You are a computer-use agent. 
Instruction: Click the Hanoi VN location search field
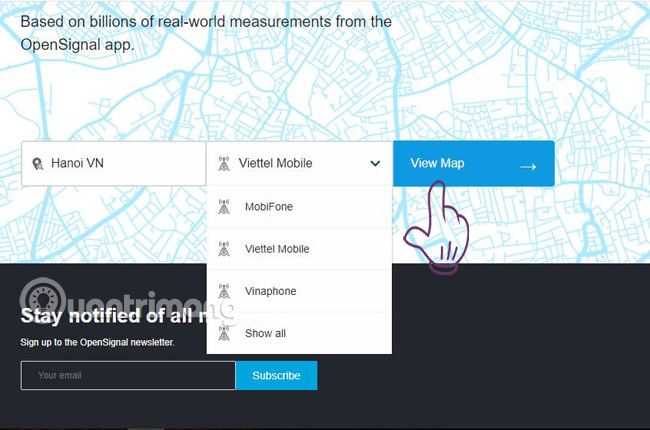pos(114,163)
